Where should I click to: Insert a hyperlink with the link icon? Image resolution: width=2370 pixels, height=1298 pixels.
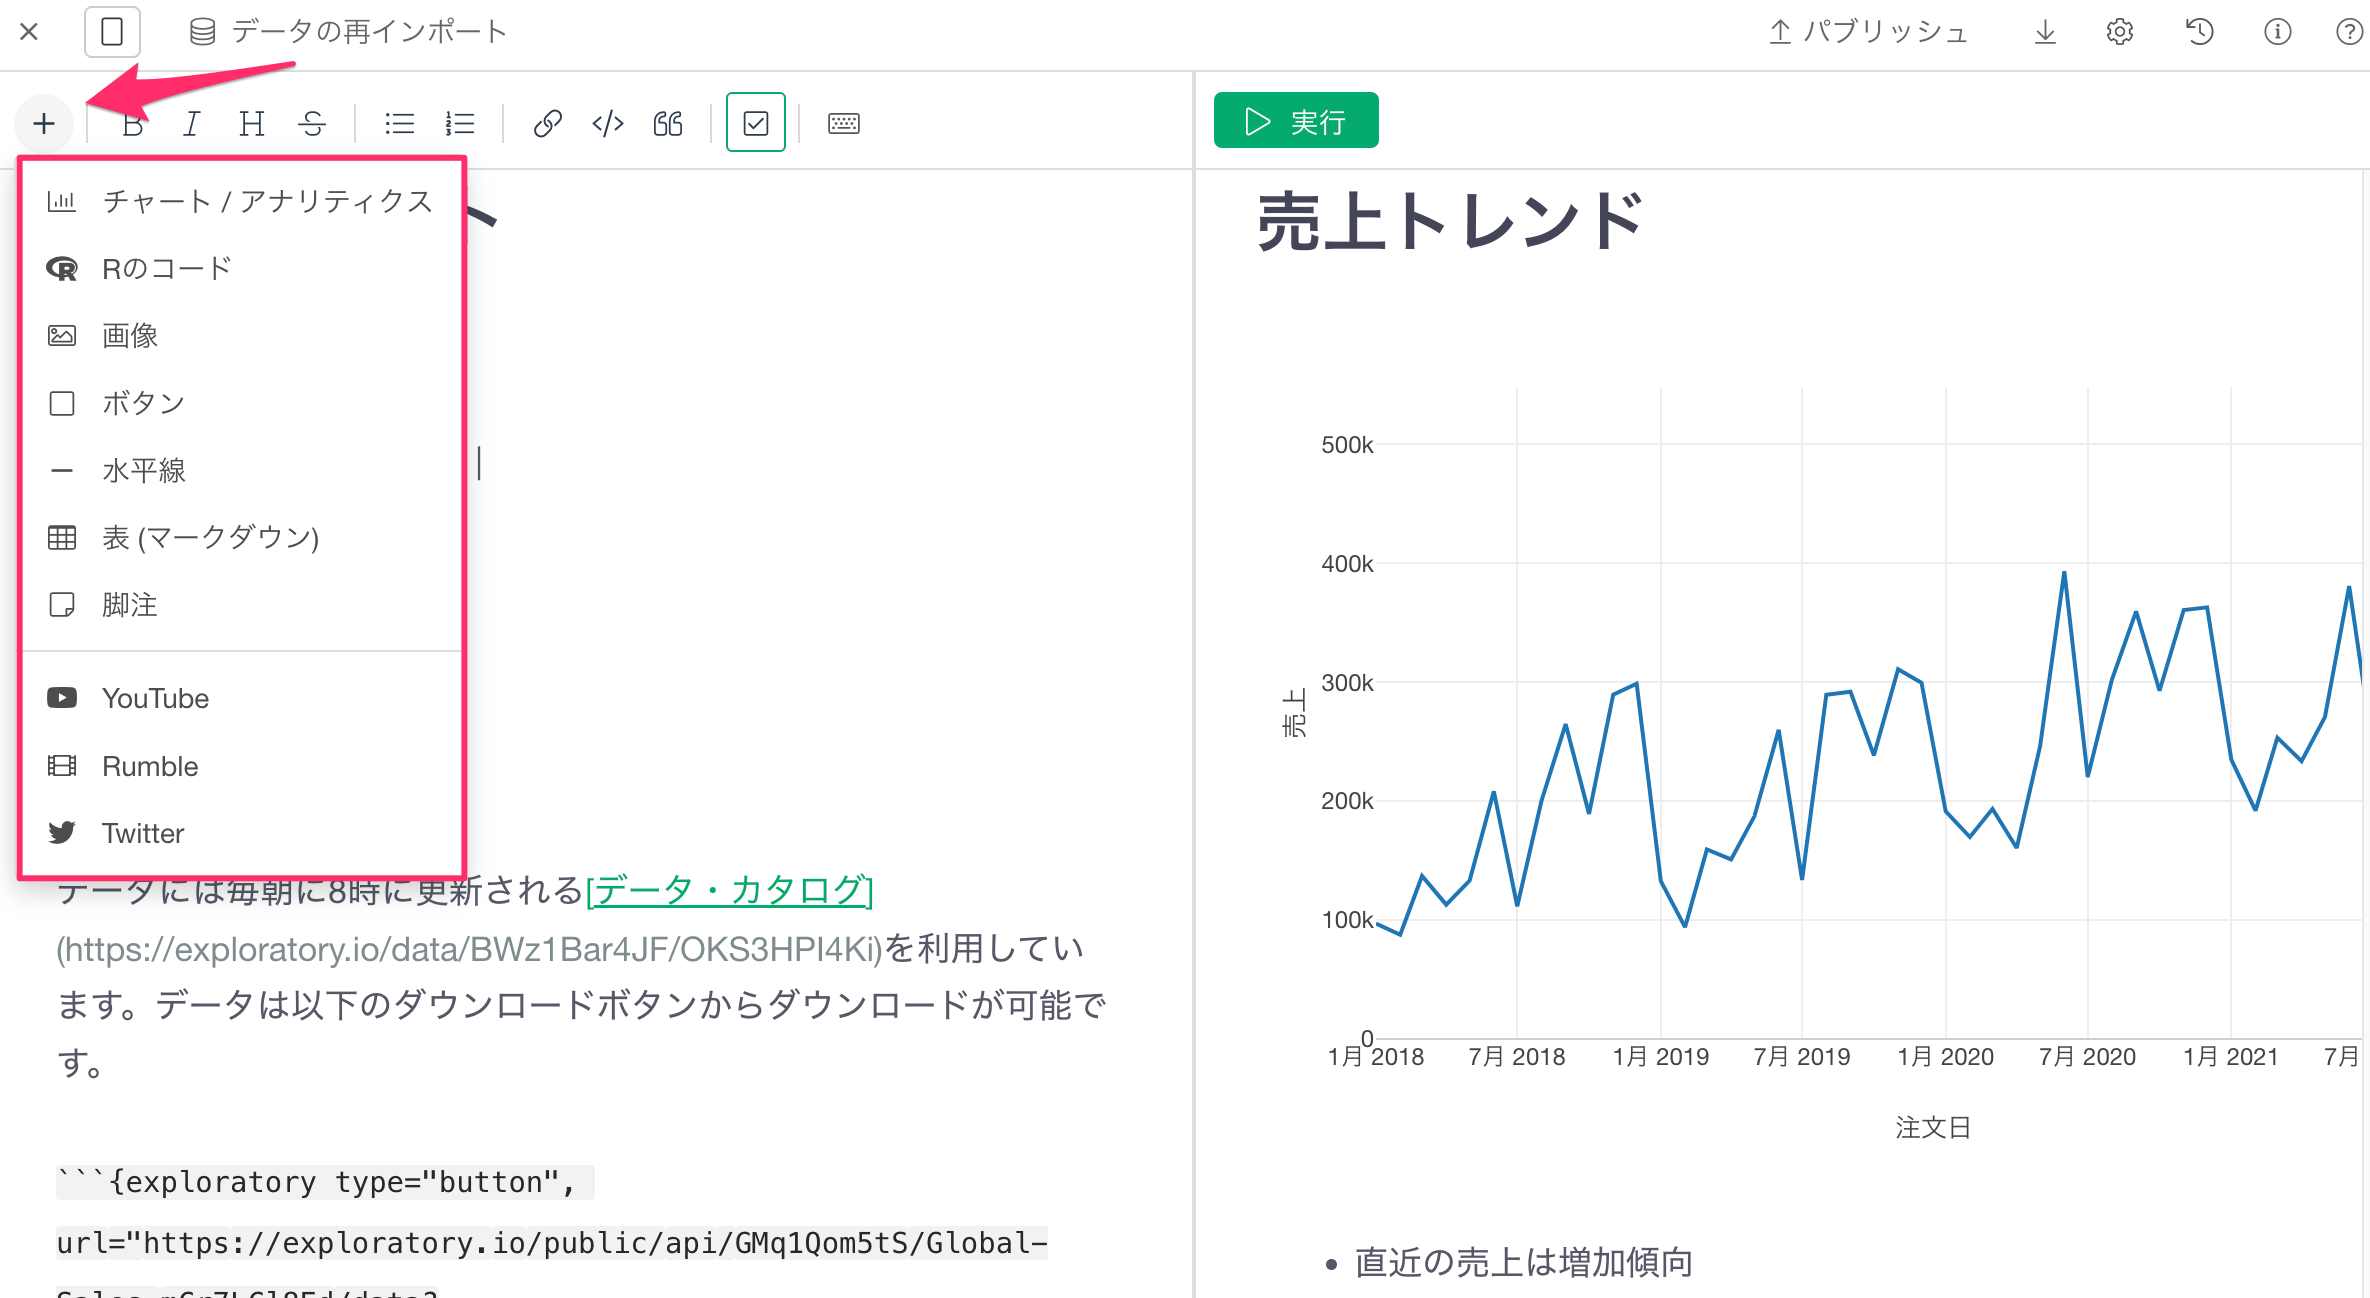click(547, 124)
